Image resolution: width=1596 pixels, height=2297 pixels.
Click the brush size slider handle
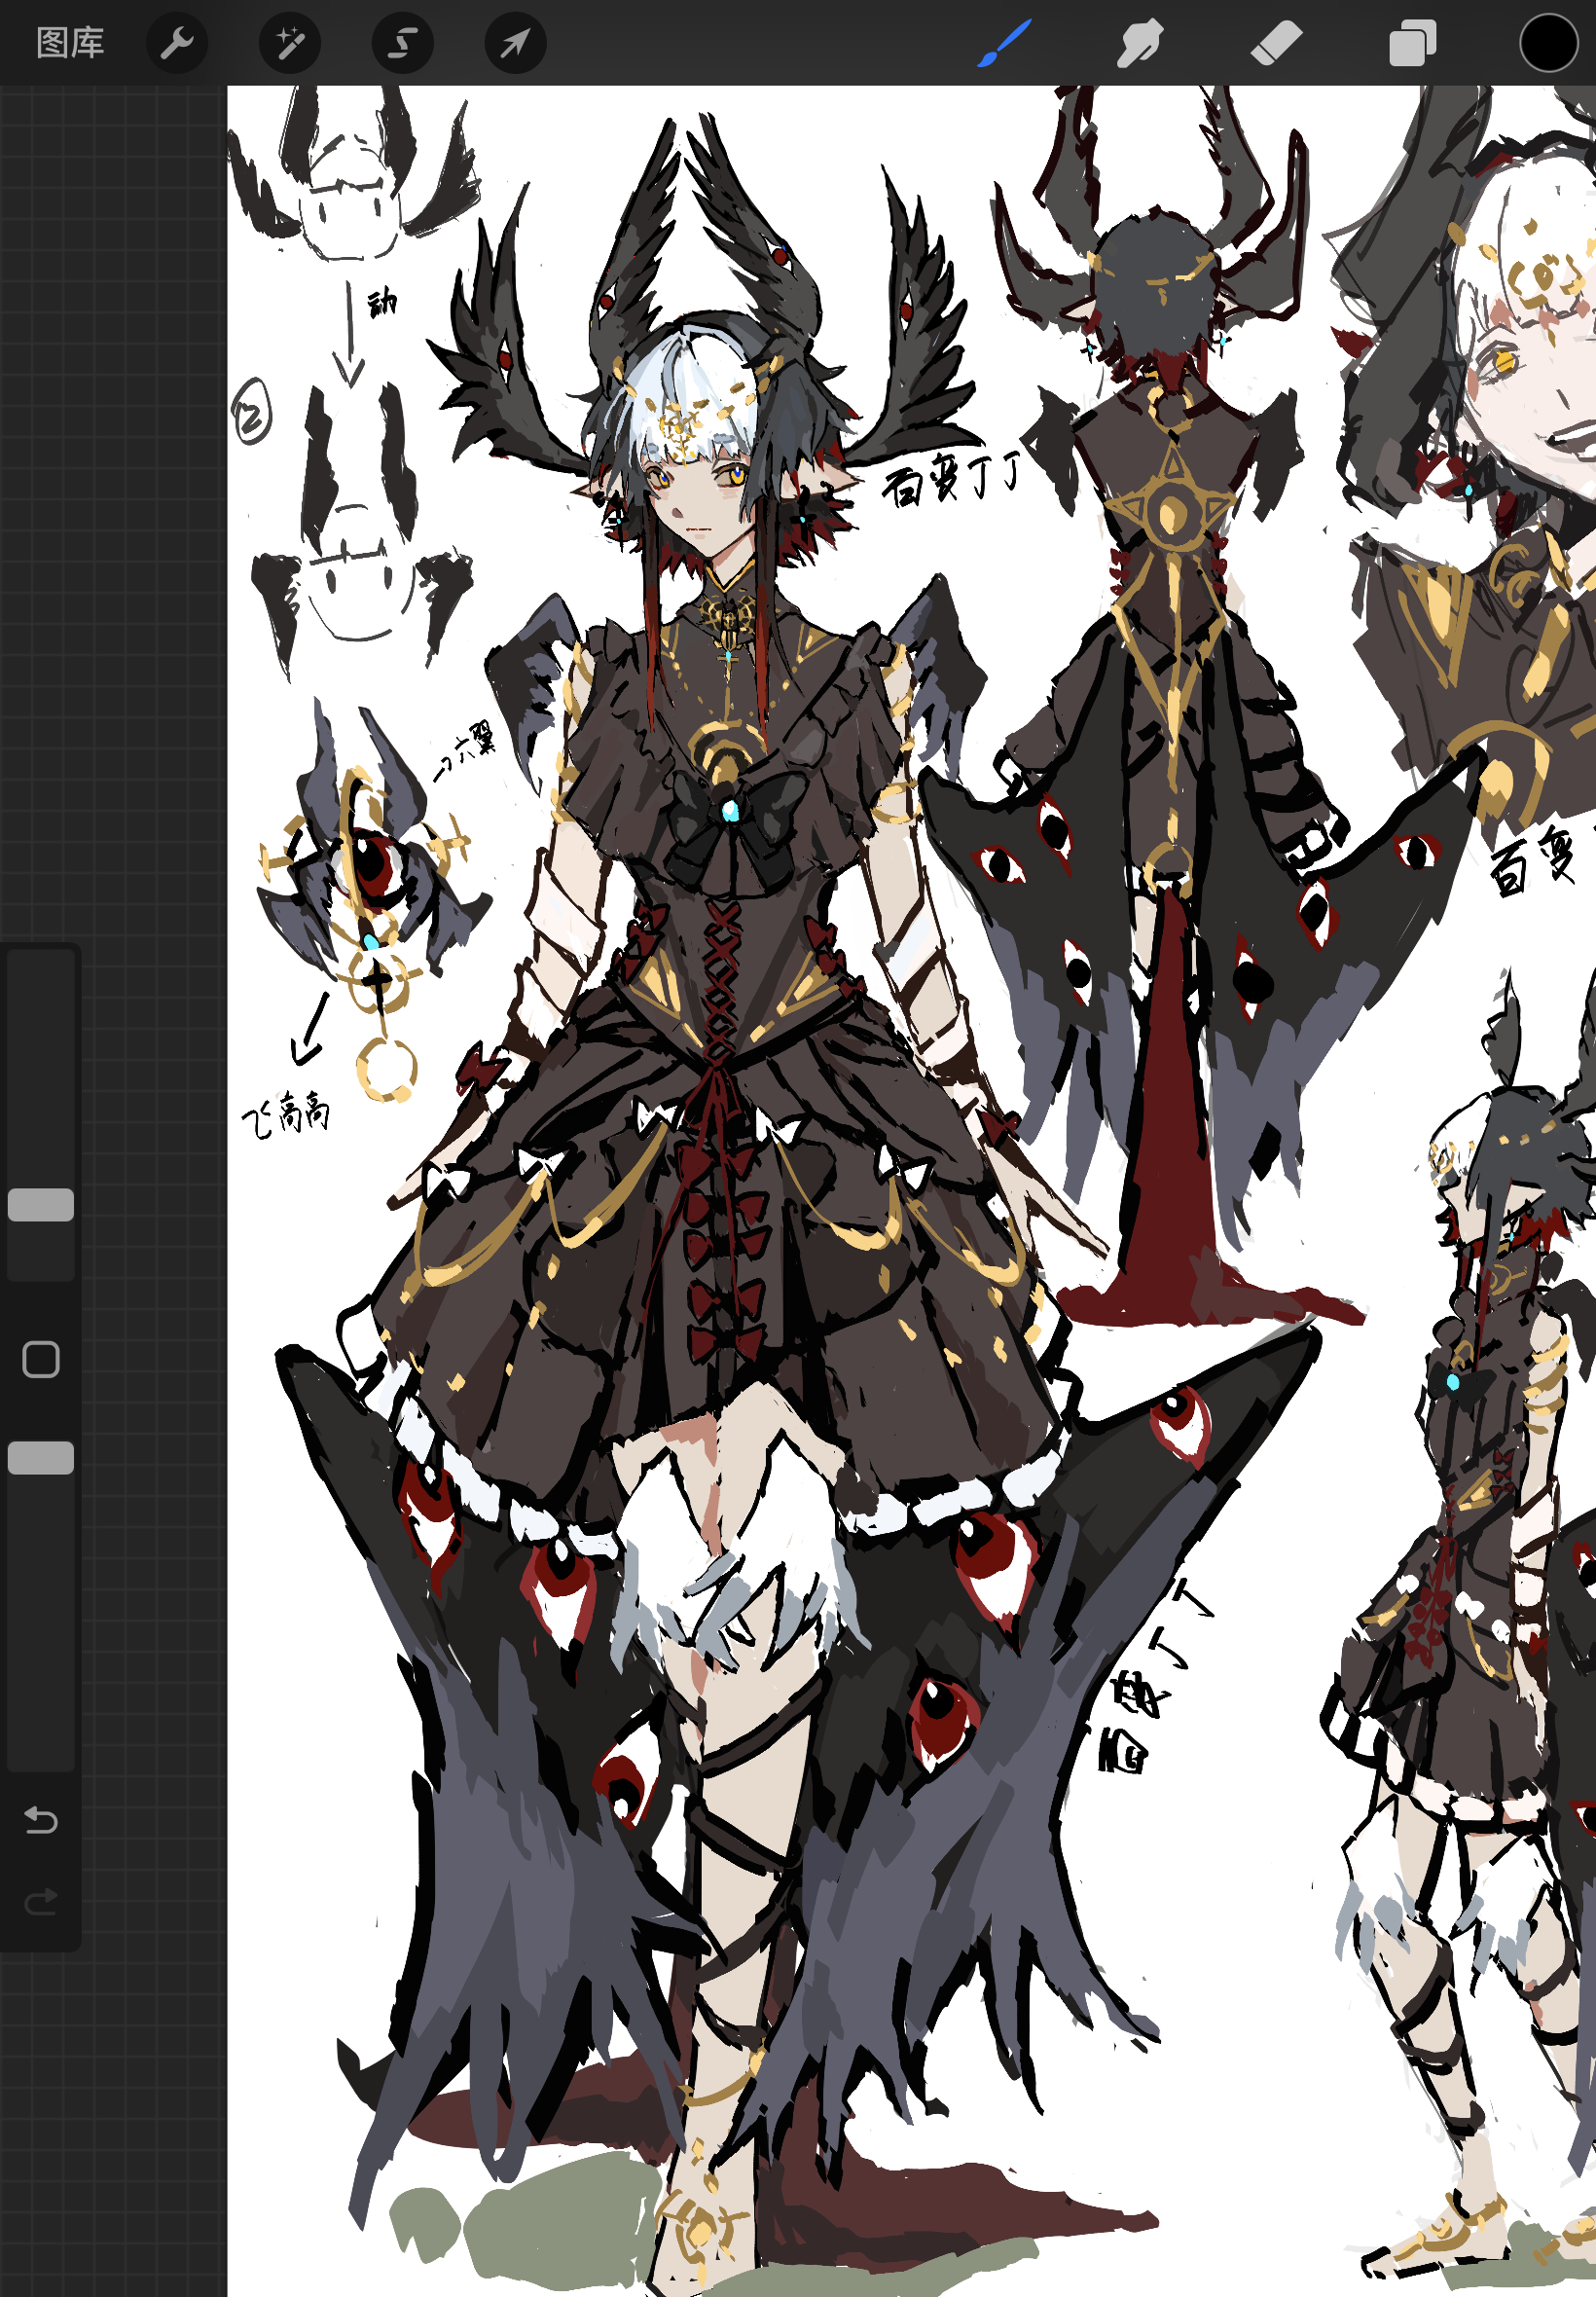(41, 1205)
